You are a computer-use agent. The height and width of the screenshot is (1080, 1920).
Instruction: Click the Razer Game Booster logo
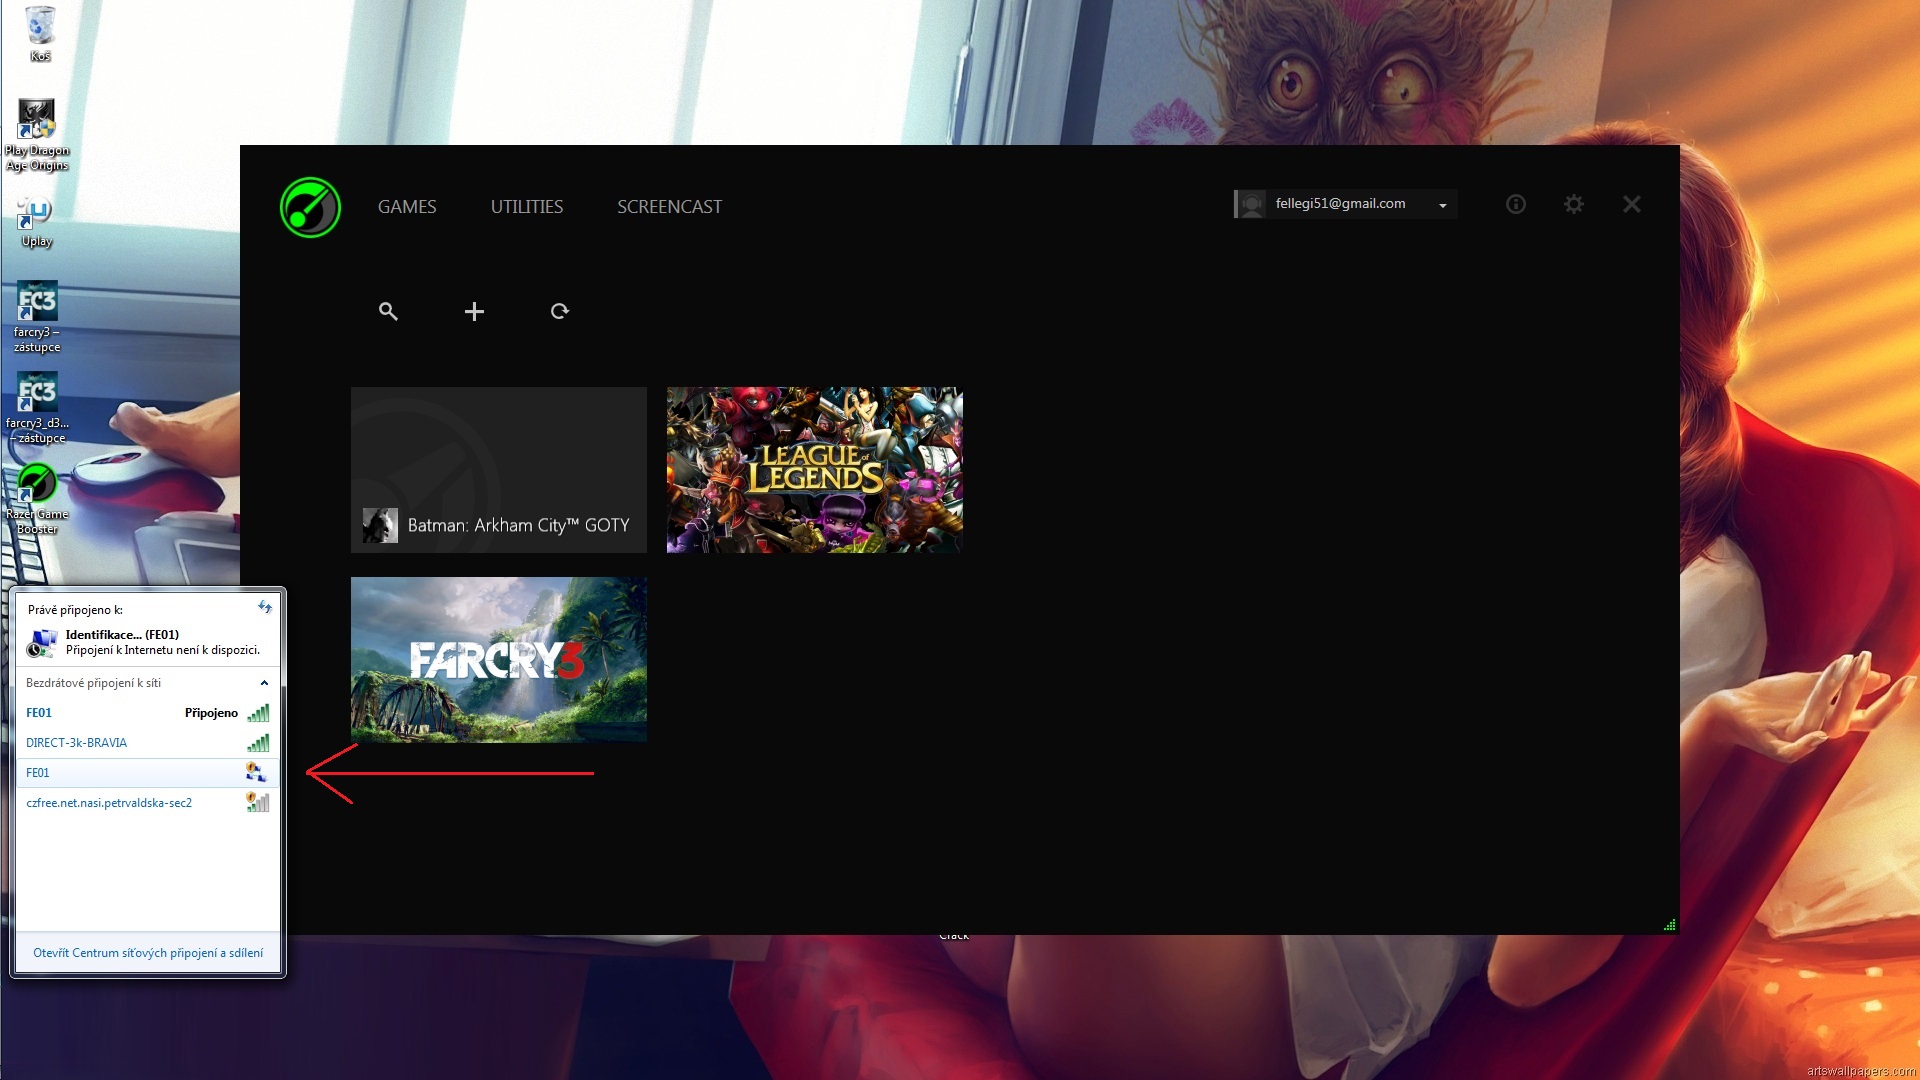[310, 207]
